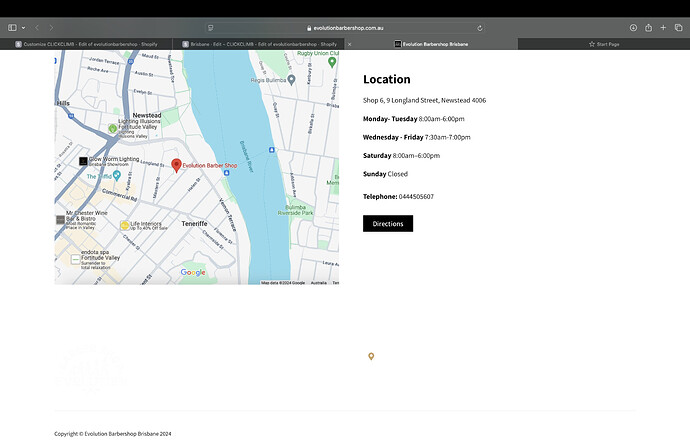Viewport: 690px width, 448px height.
Task: Select the Evolution Barbershop Brisbane tab
Action: (431, 44)
